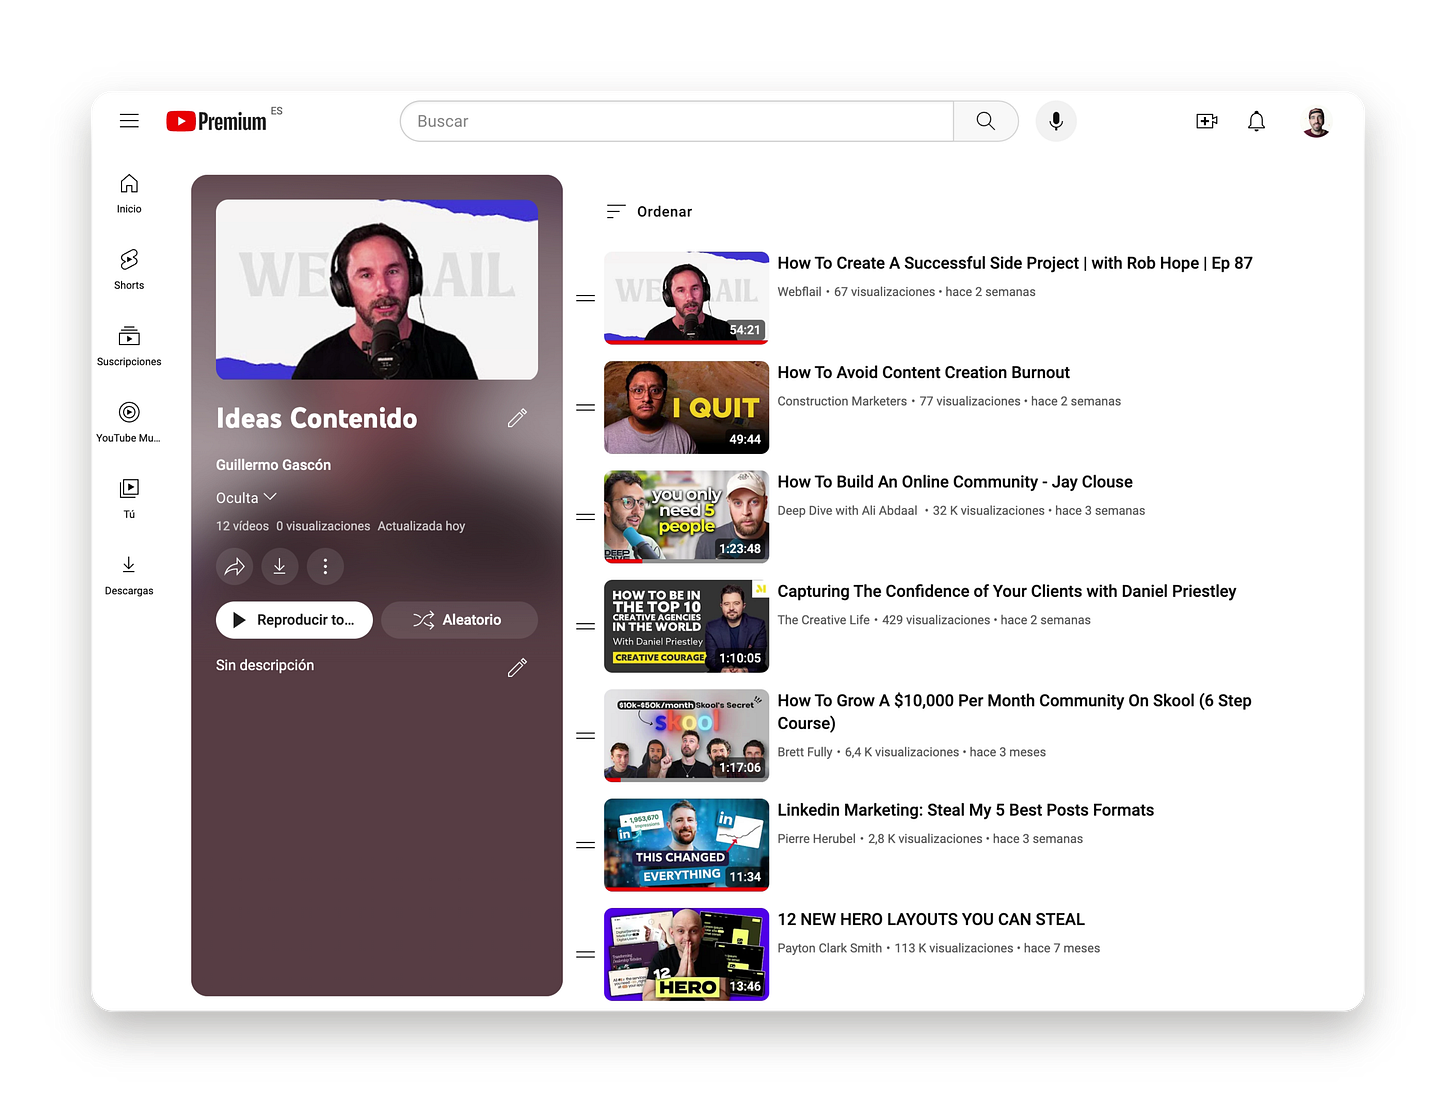
Task: Visit the Pierre Herubel channel link
Action: click(817, 840)
